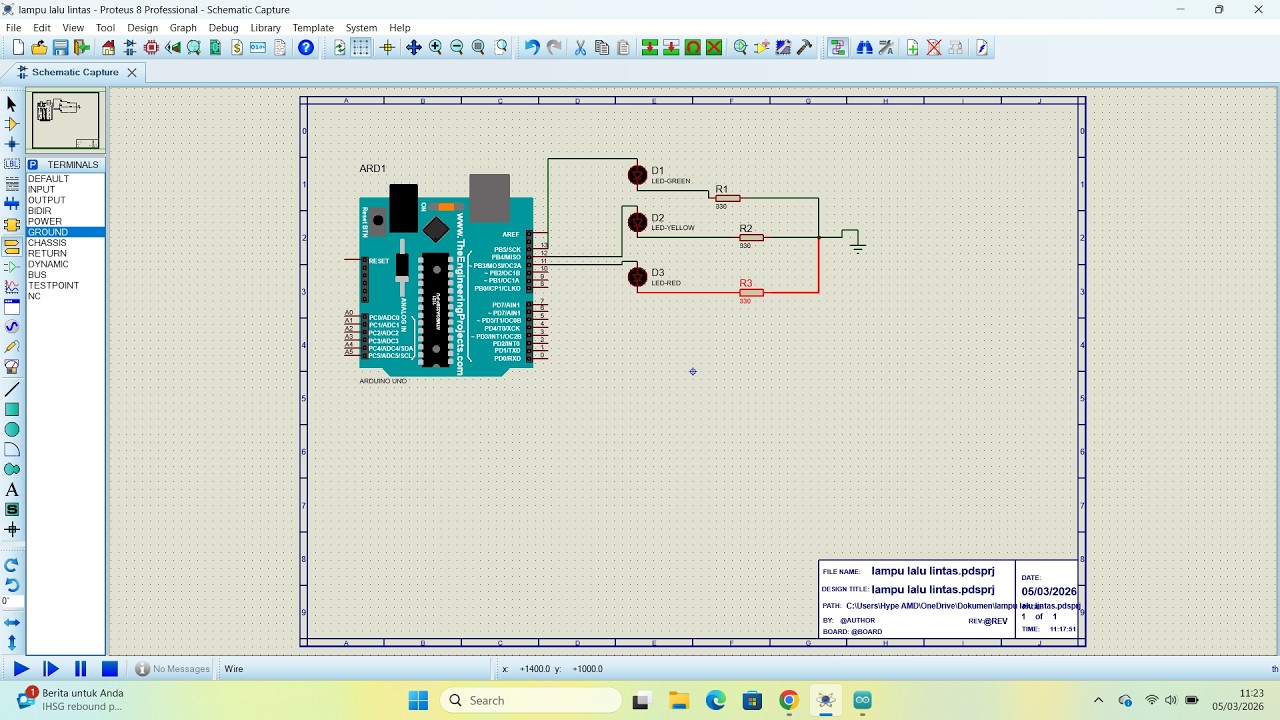Remove the current sheet icon
The width and height of the screenshot is (1280, 720).
point(934,47)
